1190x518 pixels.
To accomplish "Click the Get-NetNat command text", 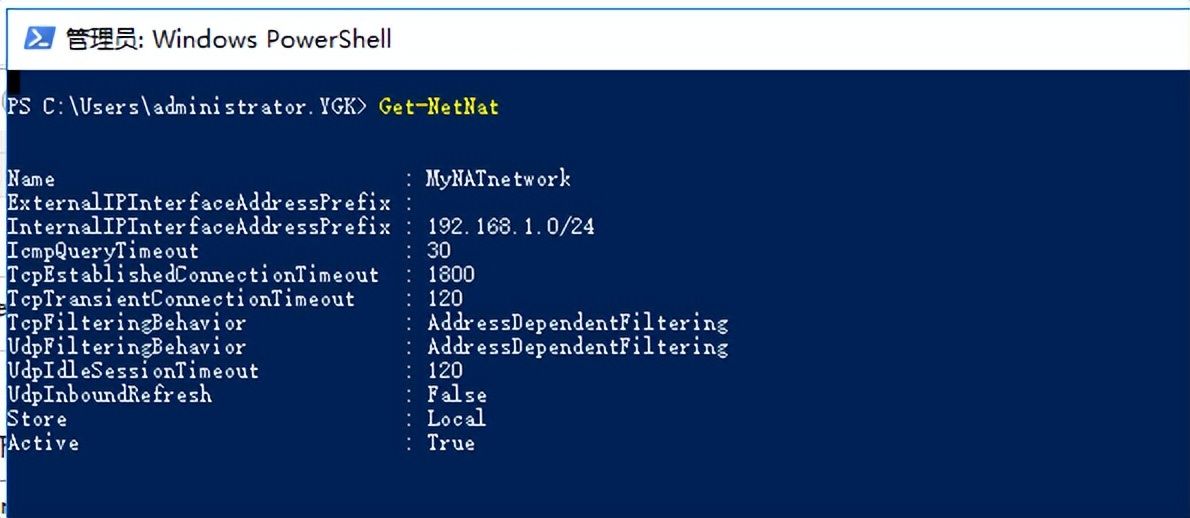I will pyautogui.click(x=439, y=107).
